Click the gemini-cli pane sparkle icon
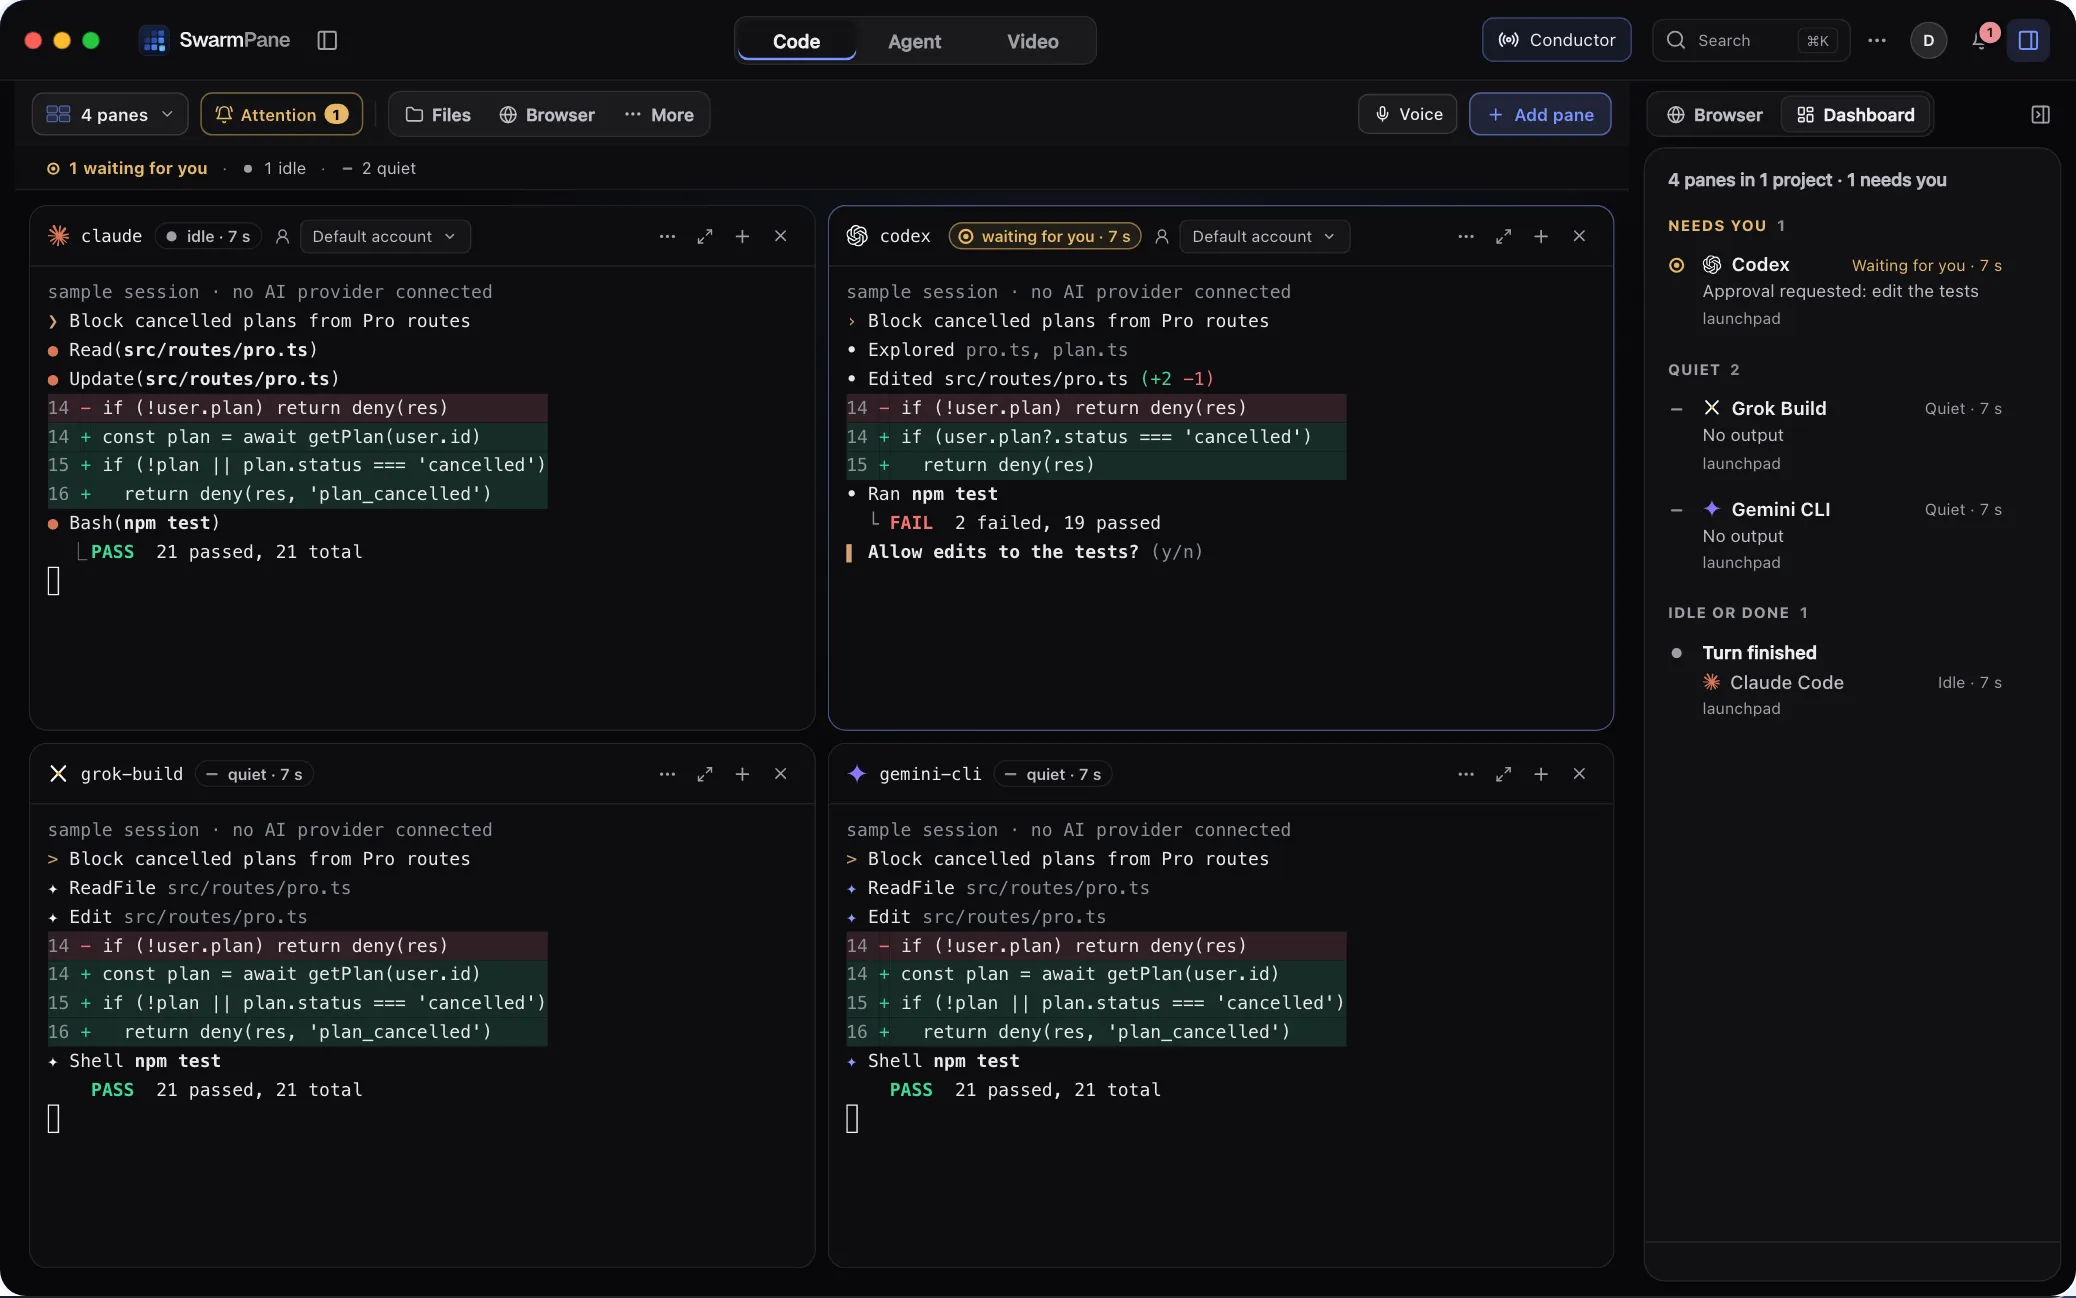 pos(857,773)
